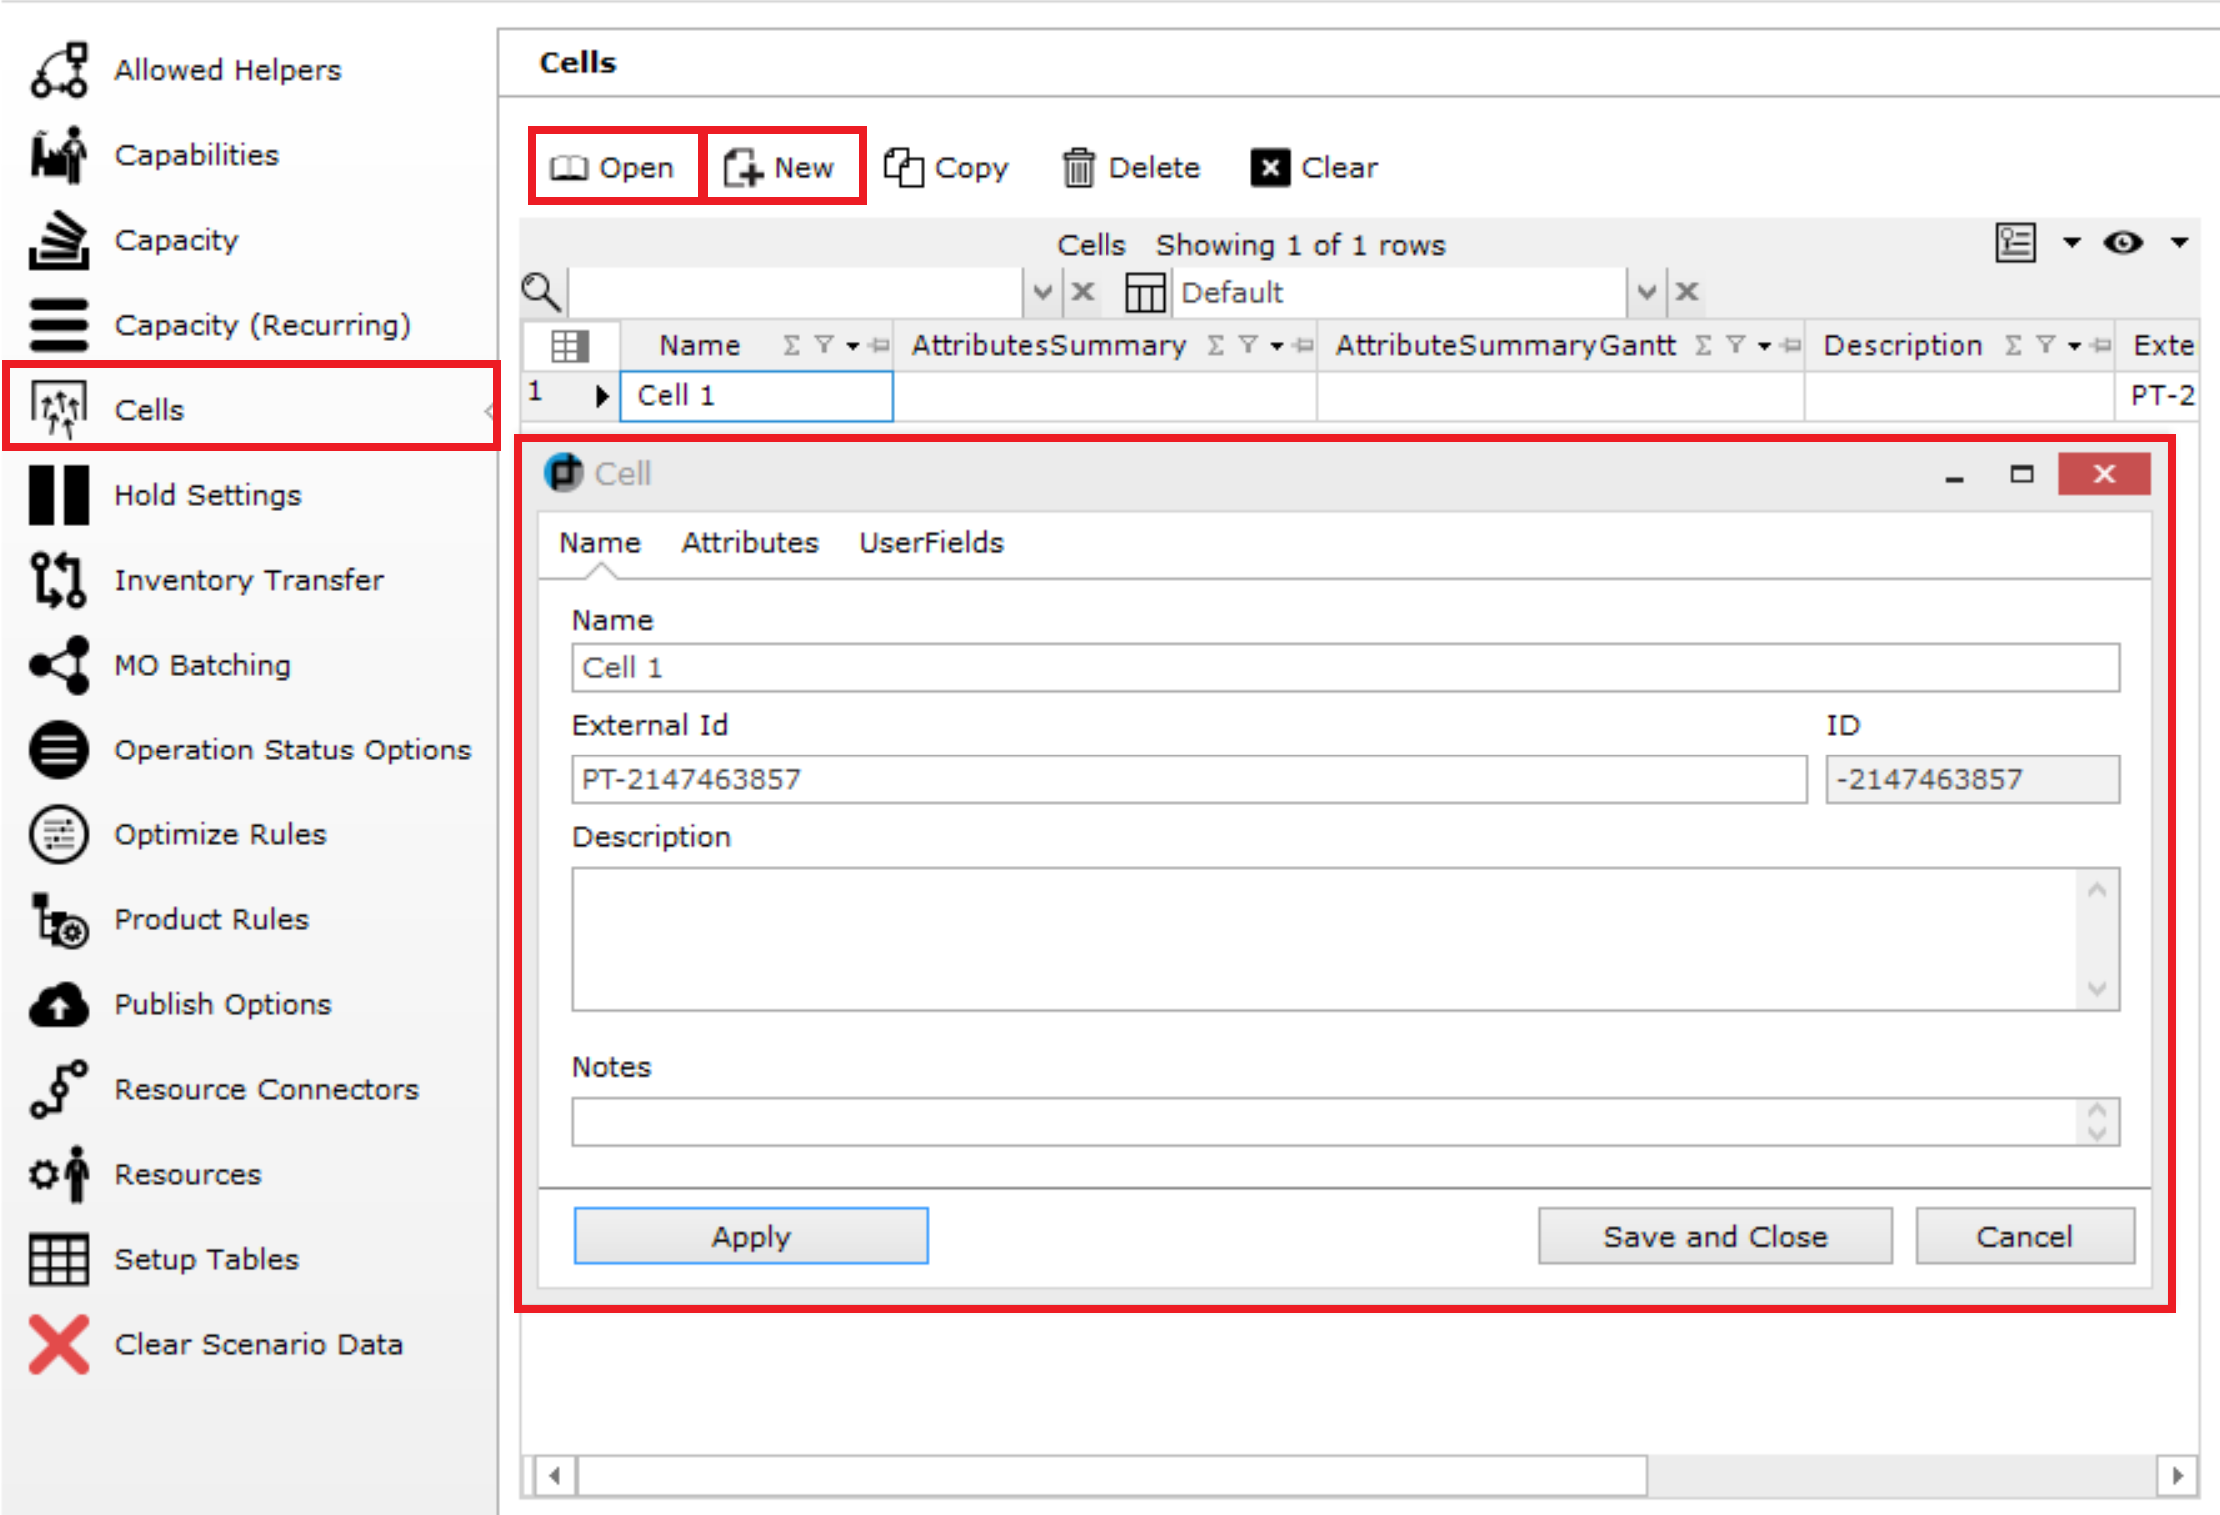
Task: Click summary sigma on Description column
Action: pyautogui.click(x=2014, y=346)
